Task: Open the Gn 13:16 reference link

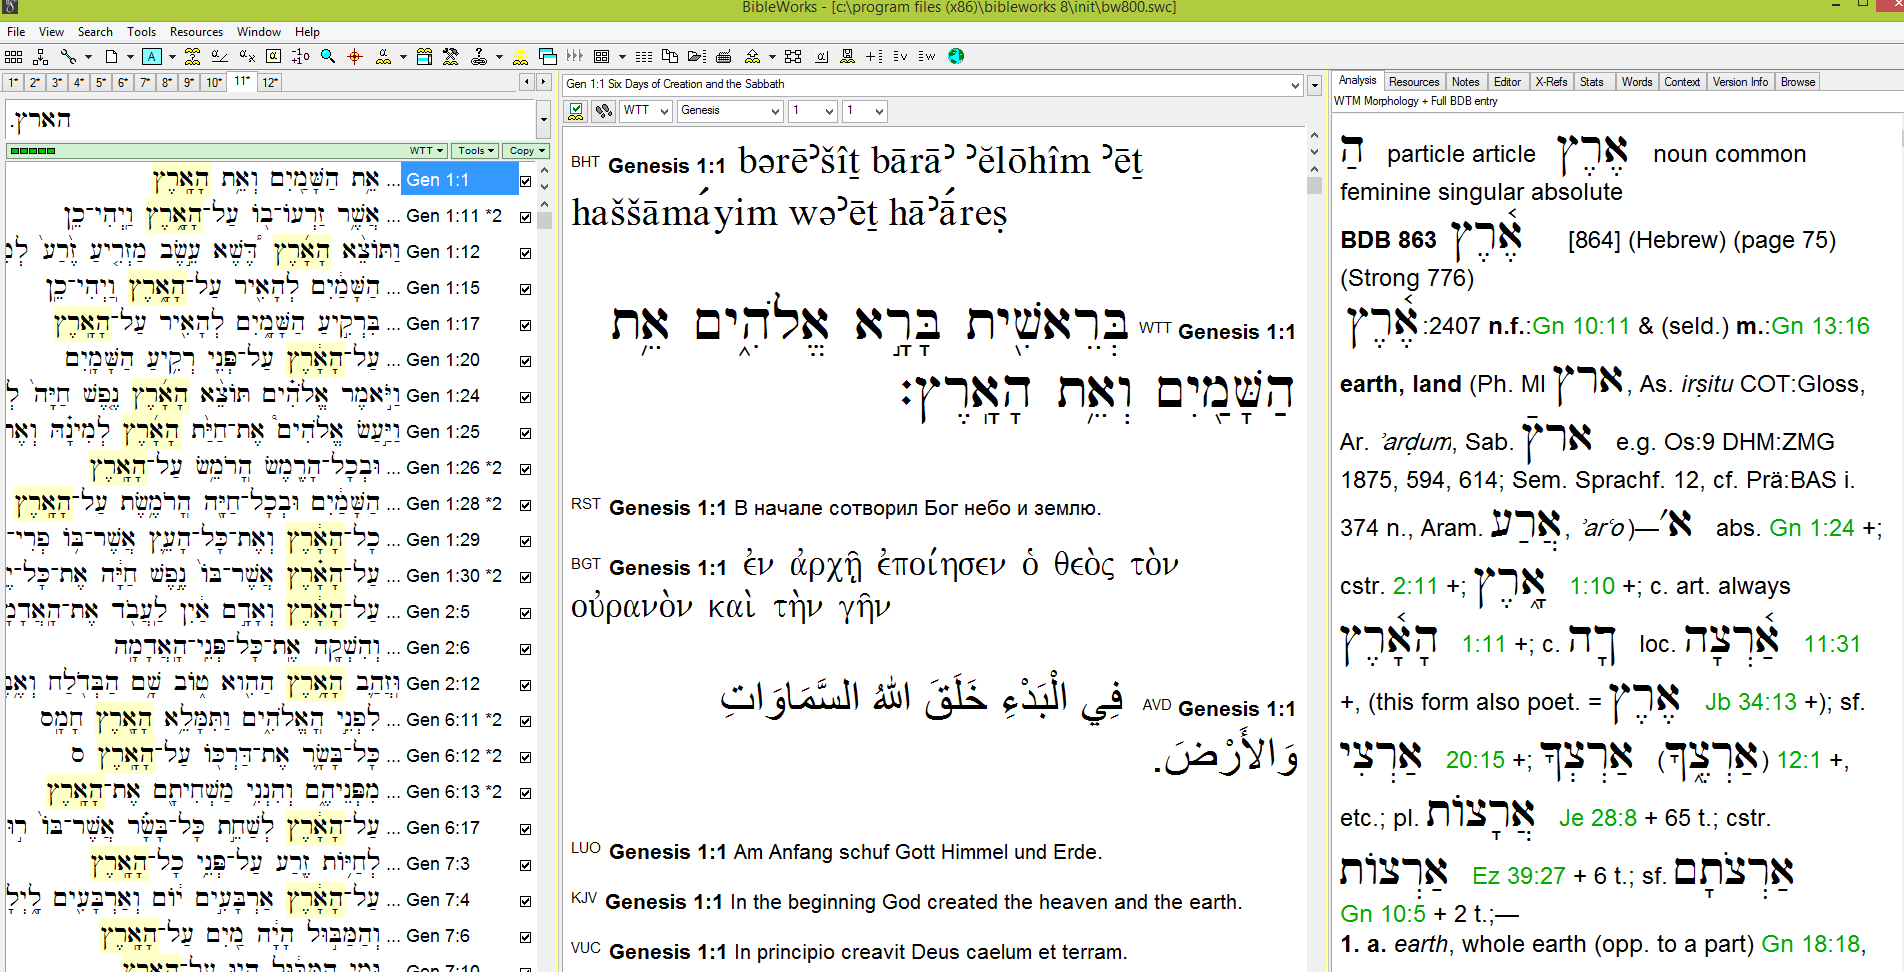Action: pos(1820,326)
